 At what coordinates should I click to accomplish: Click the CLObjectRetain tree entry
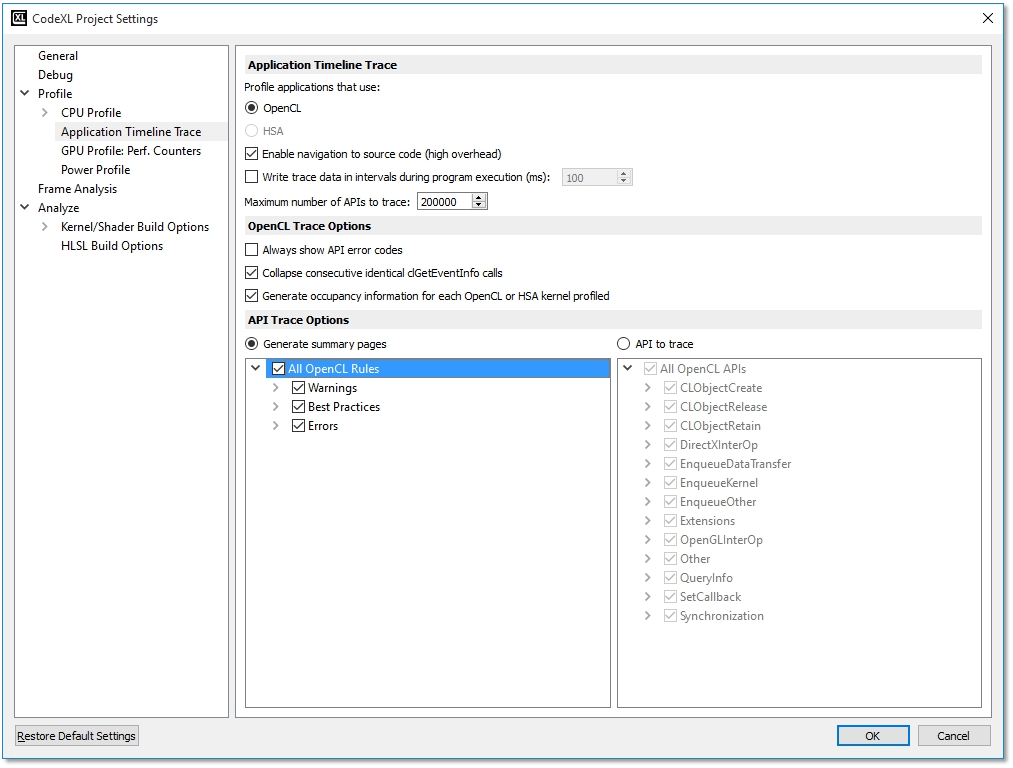720,426
